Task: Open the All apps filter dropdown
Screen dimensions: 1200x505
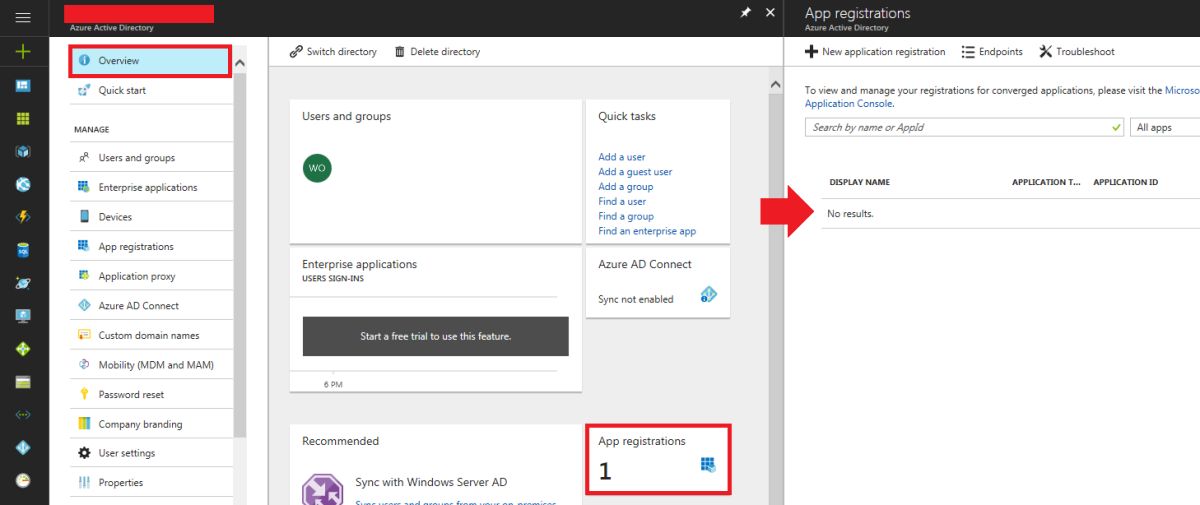Action: (x=1164, y=128)
